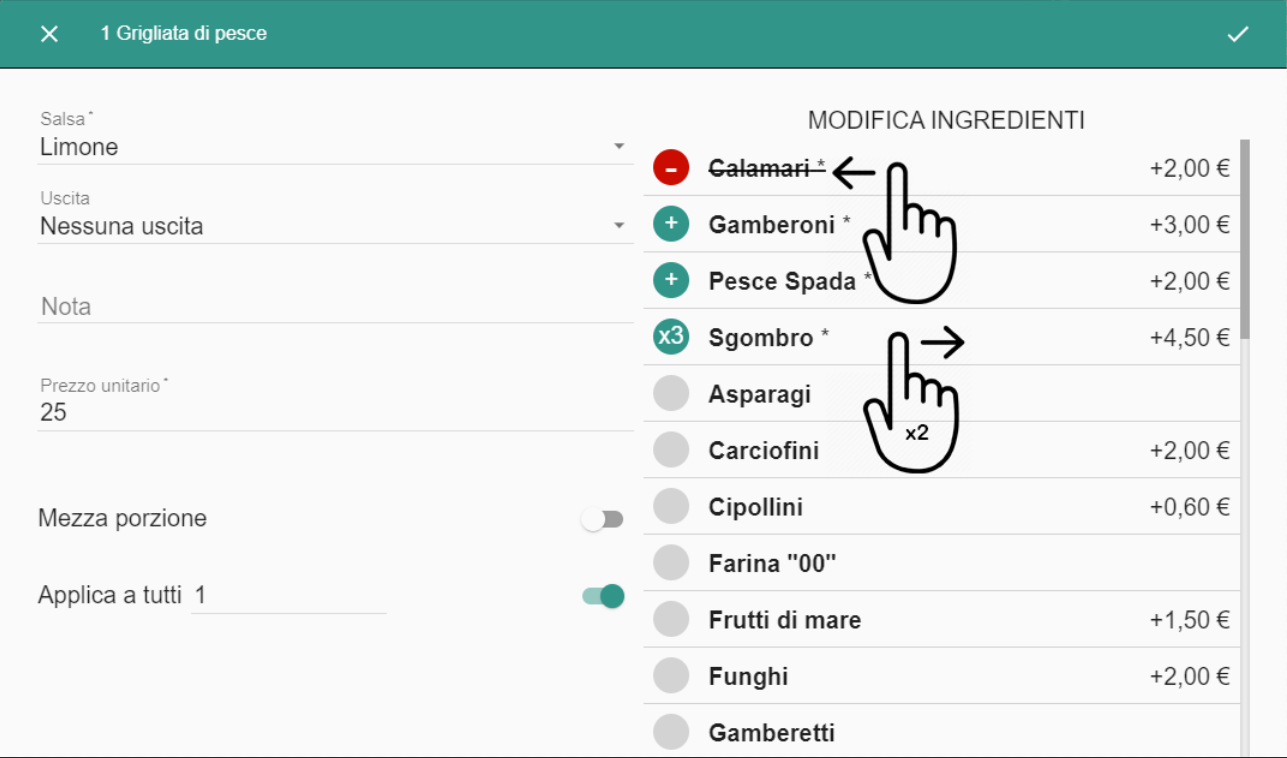Disable the Applica a tutti switch
The image size is (1287, 758).
pyautogui.click(x=603, y=596)
